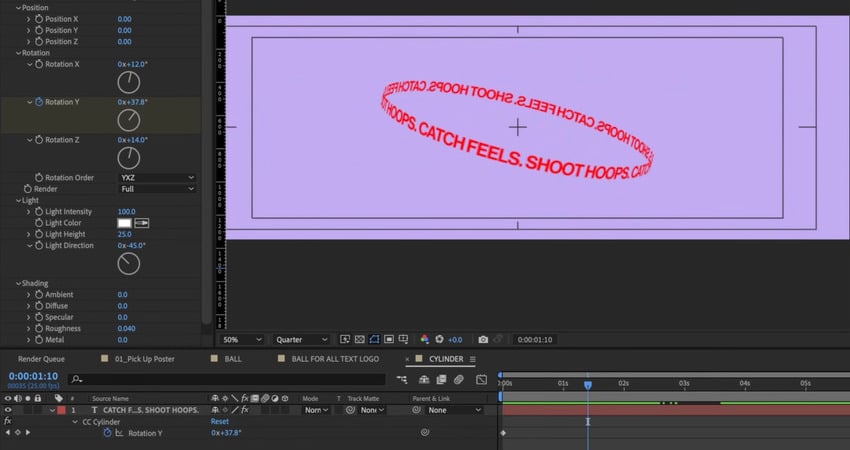Screen dimensions: 850x450
Task: Open layer blending Mode dropdown
Action: click(x=317, y=410)
